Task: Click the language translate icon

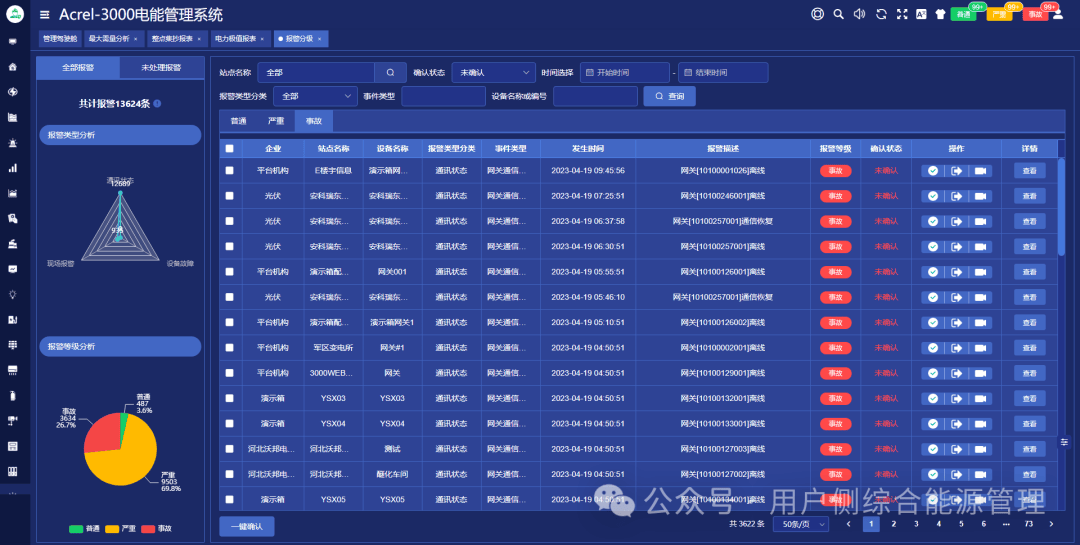Action: [x=921, y=14]
